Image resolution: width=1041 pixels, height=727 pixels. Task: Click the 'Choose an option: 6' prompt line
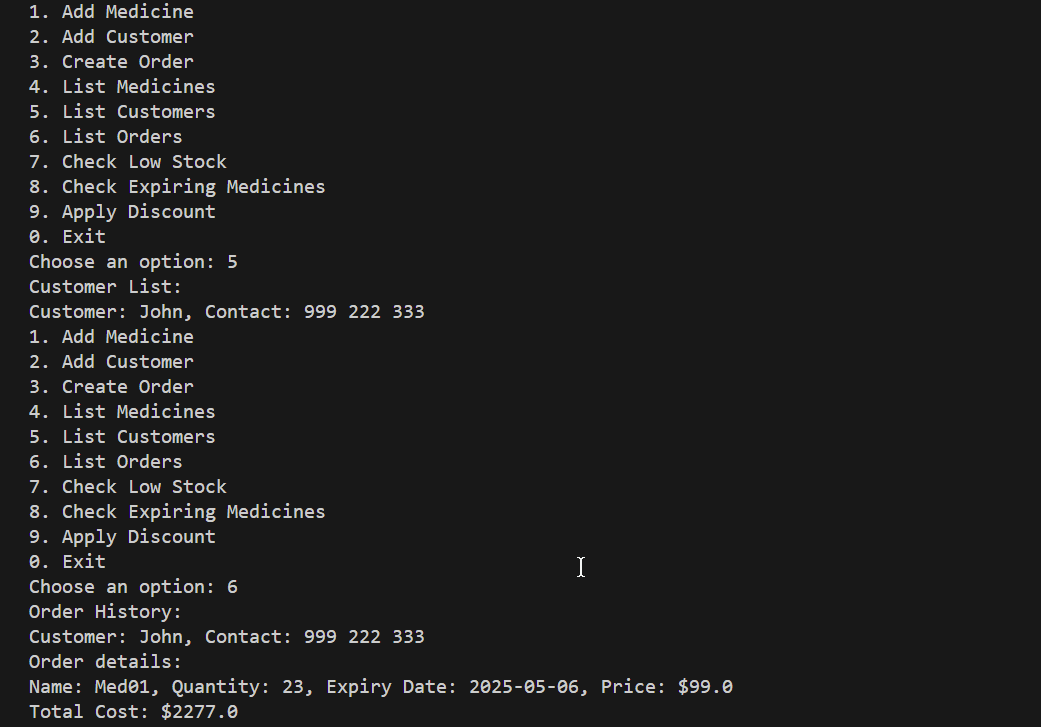[133, 587]
